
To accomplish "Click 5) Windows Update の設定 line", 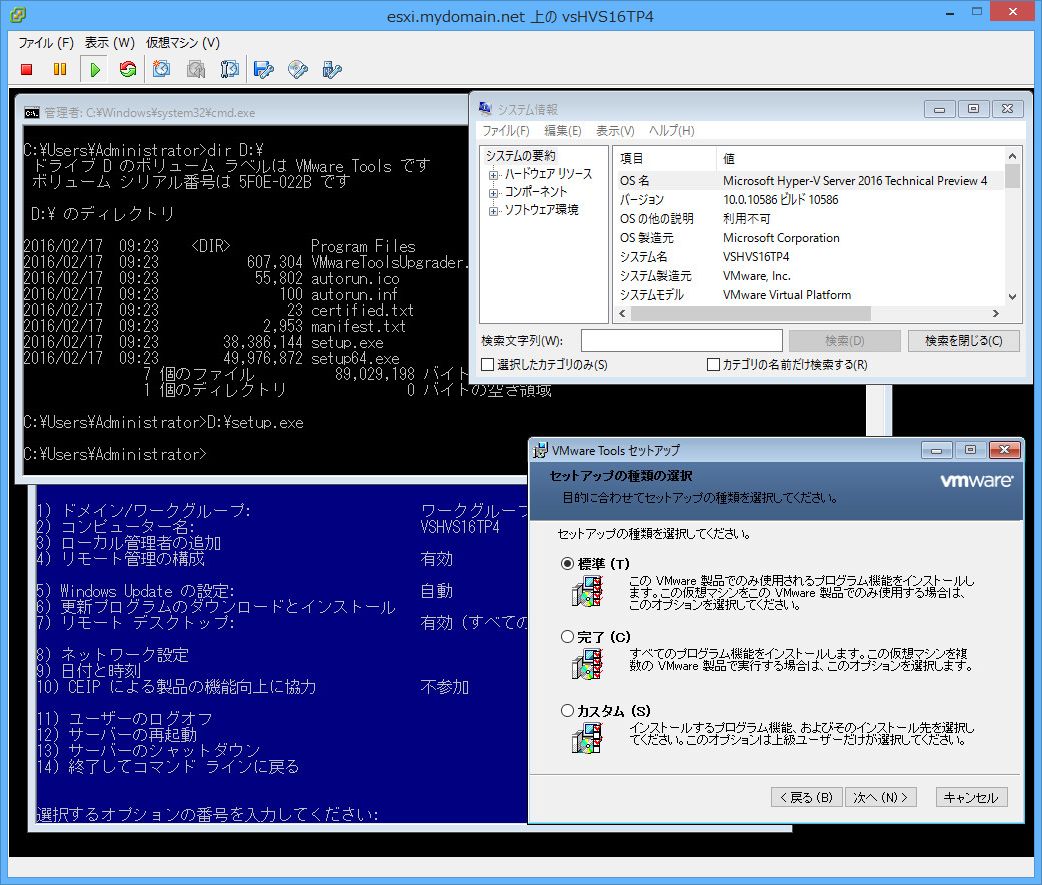I will (x=136, y=591).
